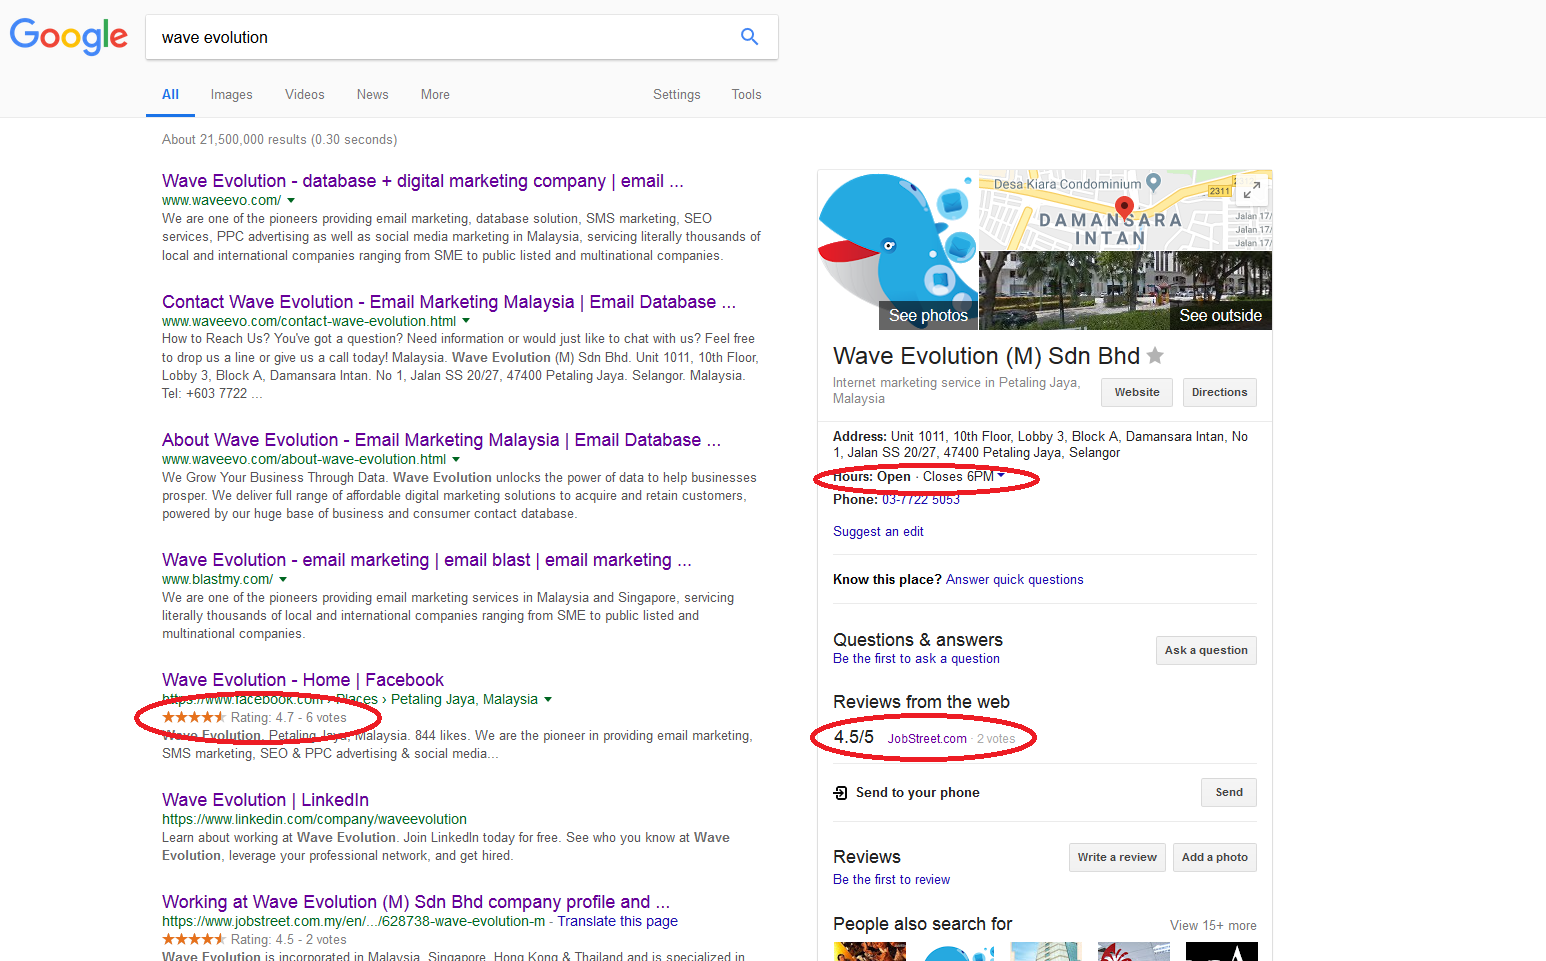Open dropdown arrow next to www.waveevo.com/
Screen dimensions: 1546x961
click(x=291, y=201)
